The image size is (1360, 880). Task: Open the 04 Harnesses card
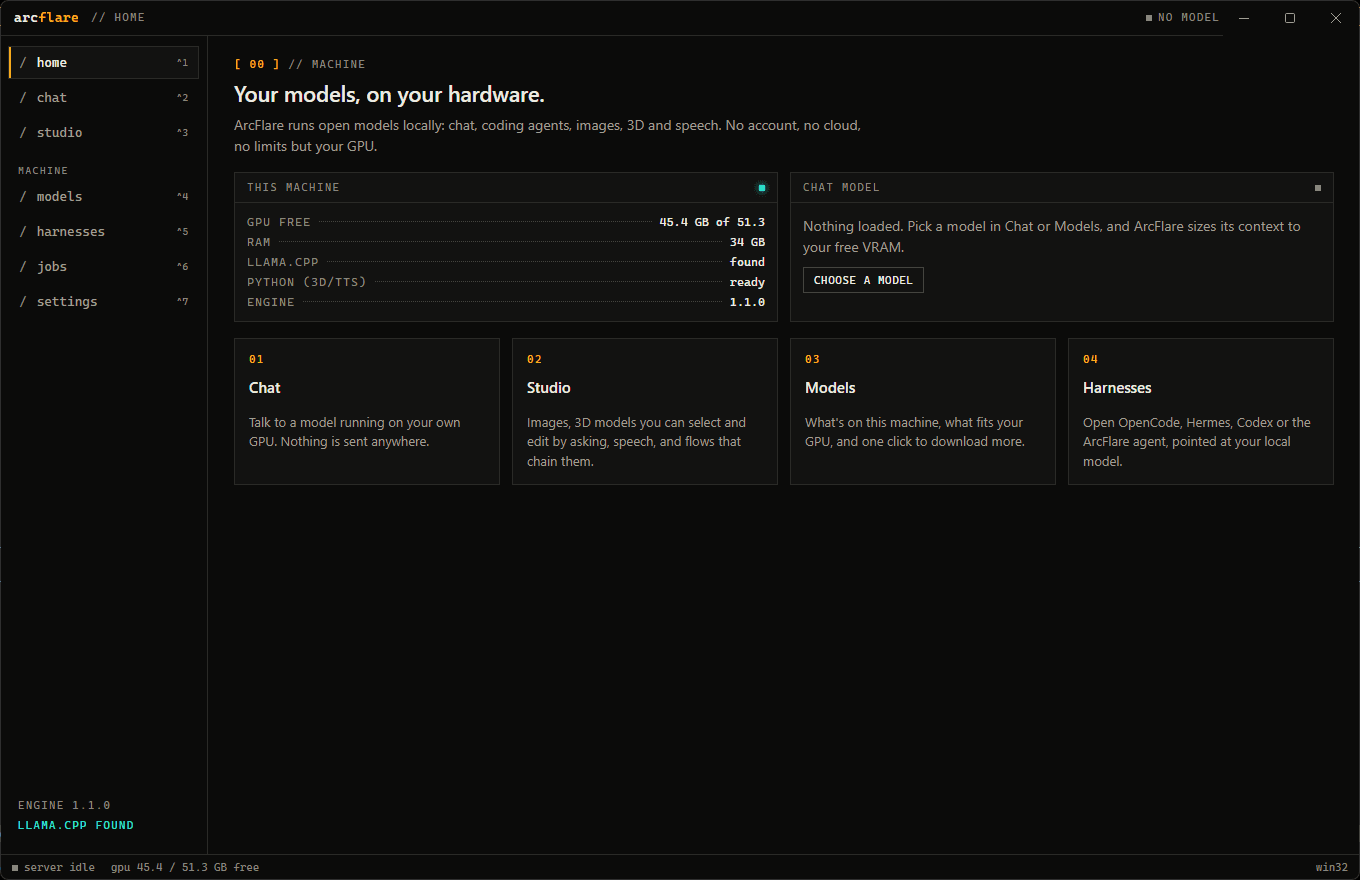[x=1201, y=411]
